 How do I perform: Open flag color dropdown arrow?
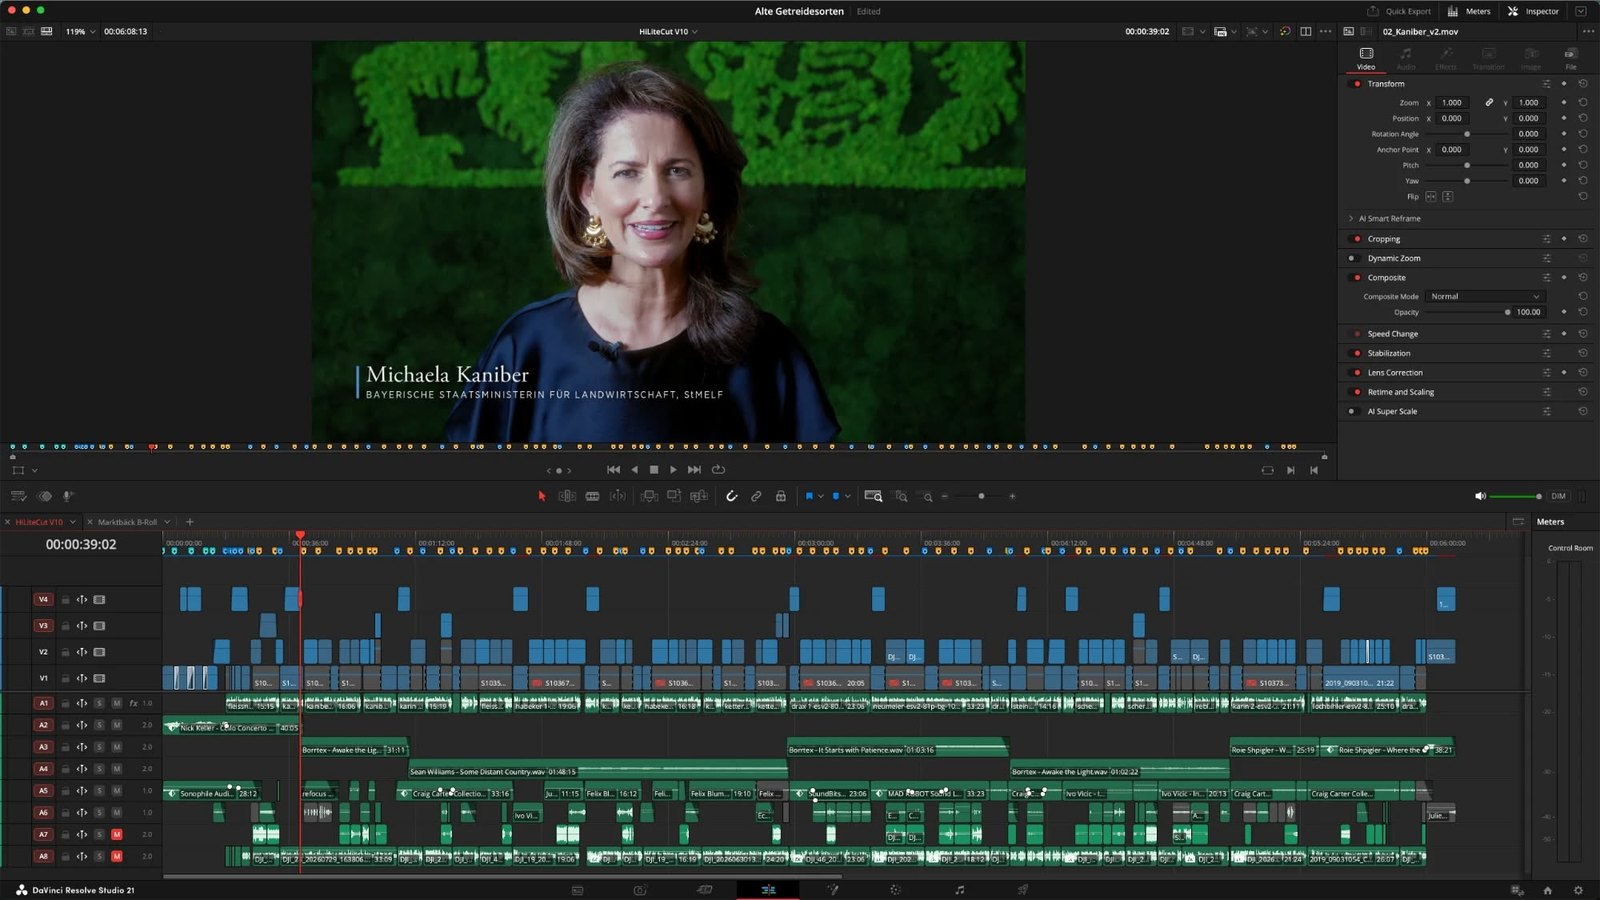click(821, 496)
